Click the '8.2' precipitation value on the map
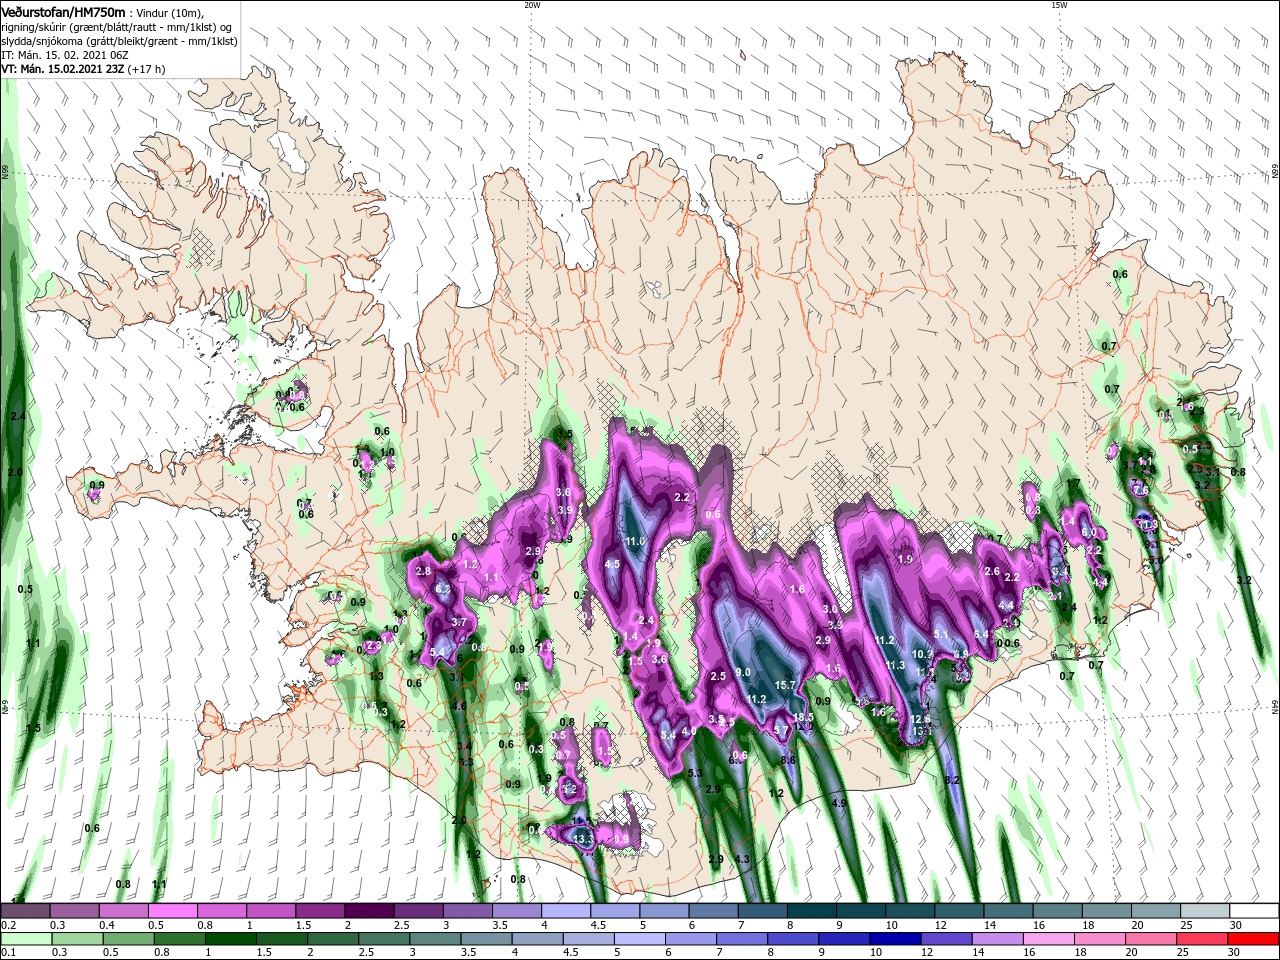 [x=952, y=779]
